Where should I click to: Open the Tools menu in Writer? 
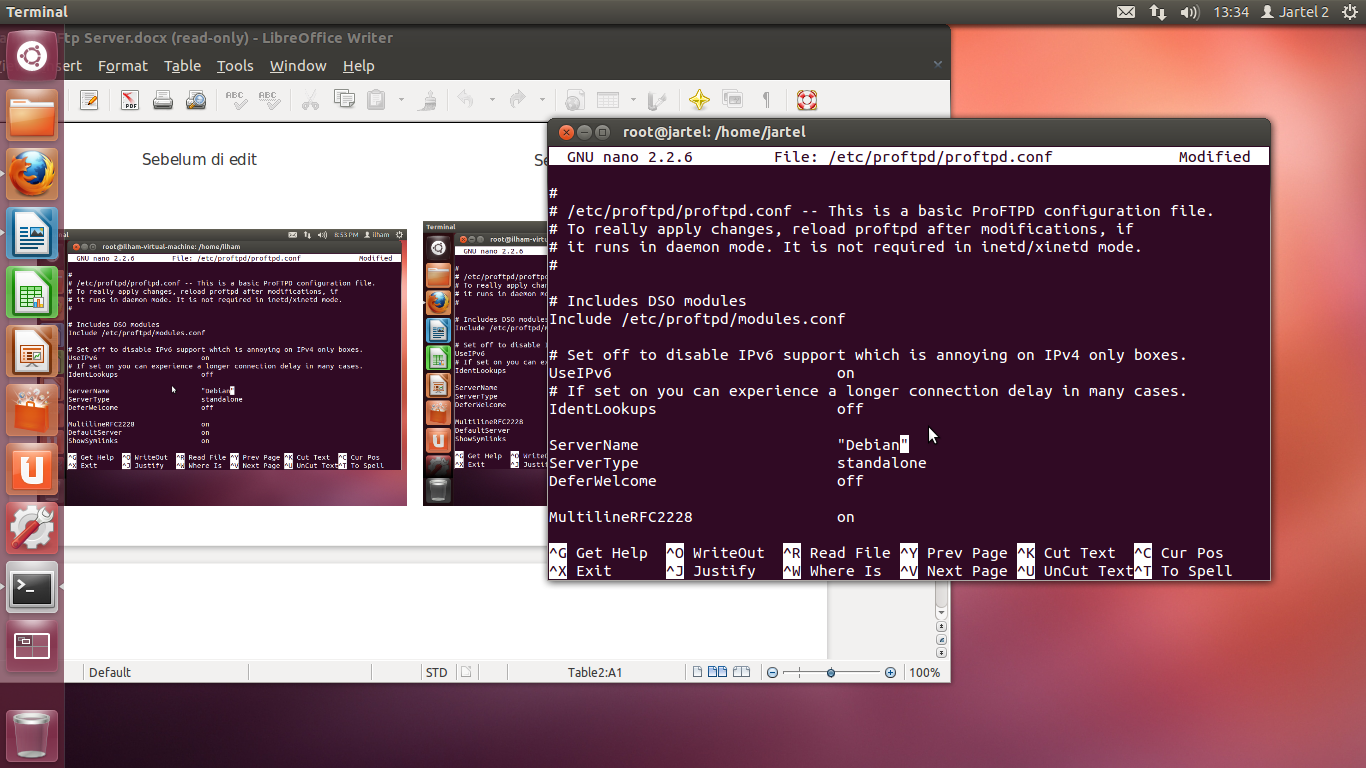click(x=235, y=66)
